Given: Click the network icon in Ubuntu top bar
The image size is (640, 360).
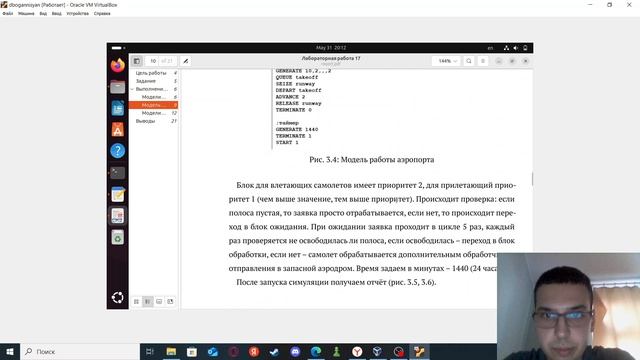Looking at the screenshot, I should coord(507,48).
